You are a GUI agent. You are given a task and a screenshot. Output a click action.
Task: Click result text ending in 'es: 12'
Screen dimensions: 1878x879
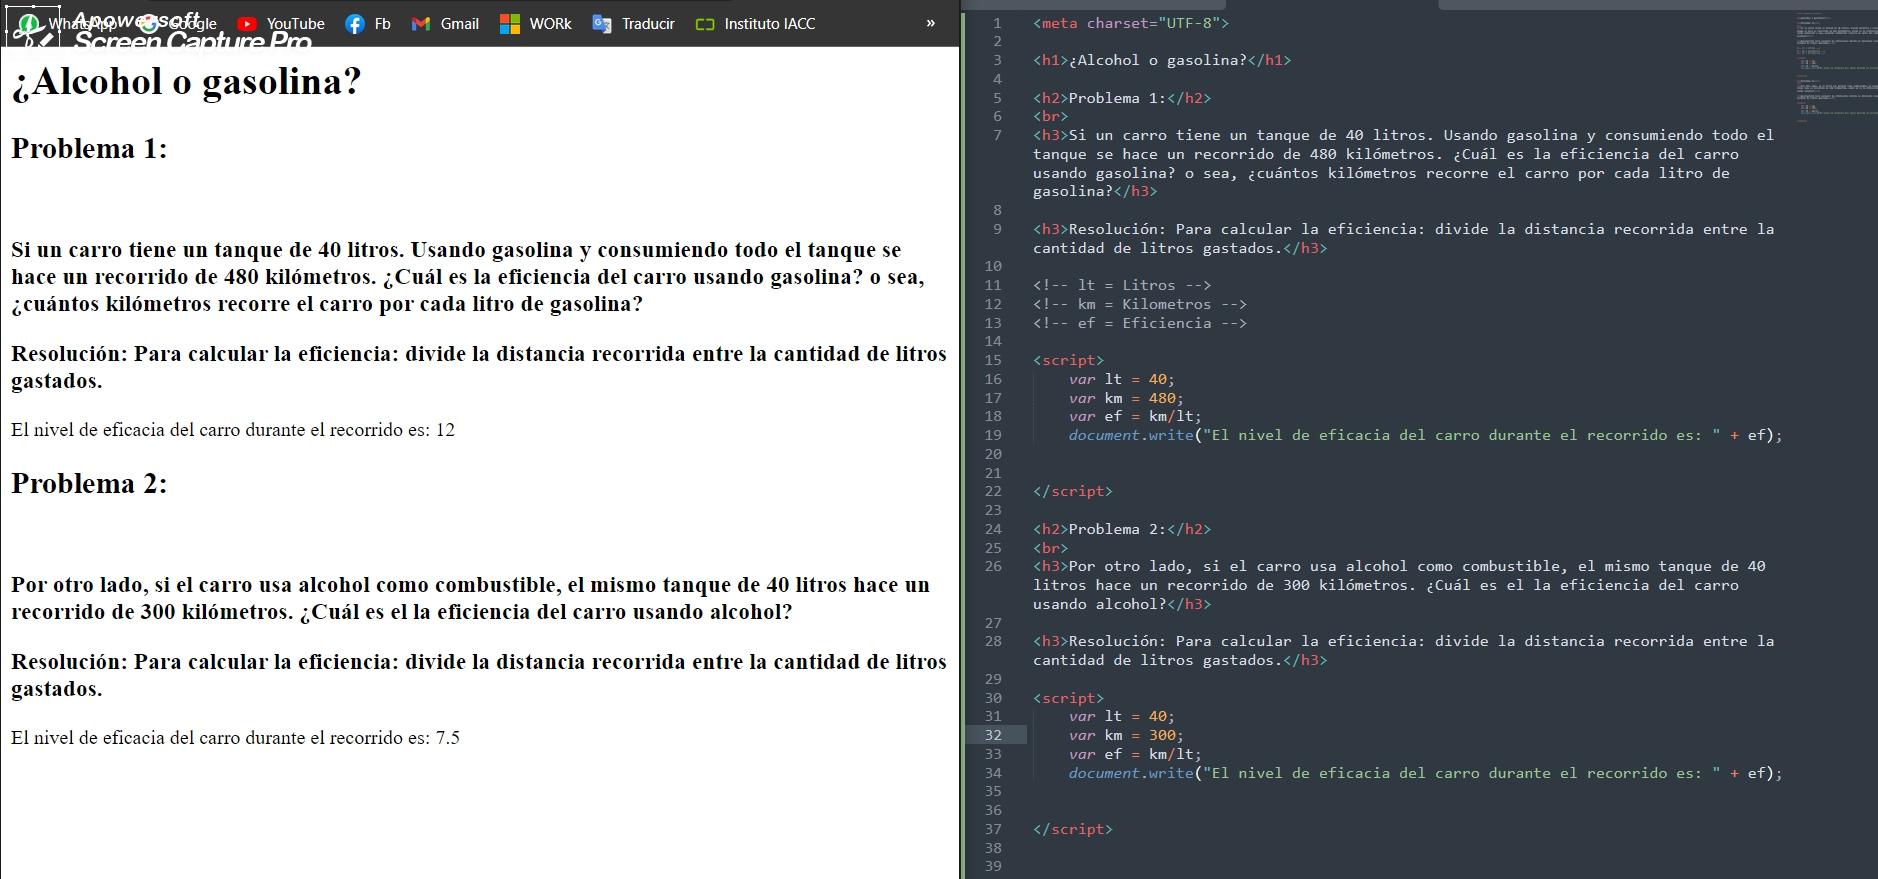(x=233, y=430)
